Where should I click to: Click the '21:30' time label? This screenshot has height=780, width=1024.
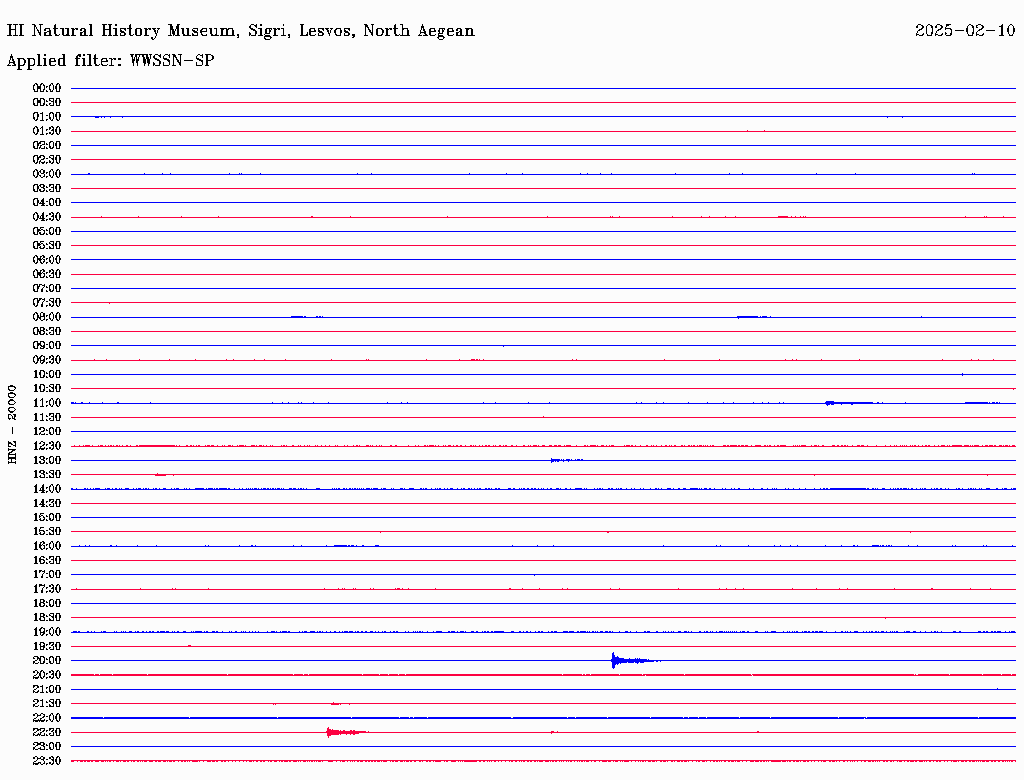click(x=47, y=704)
